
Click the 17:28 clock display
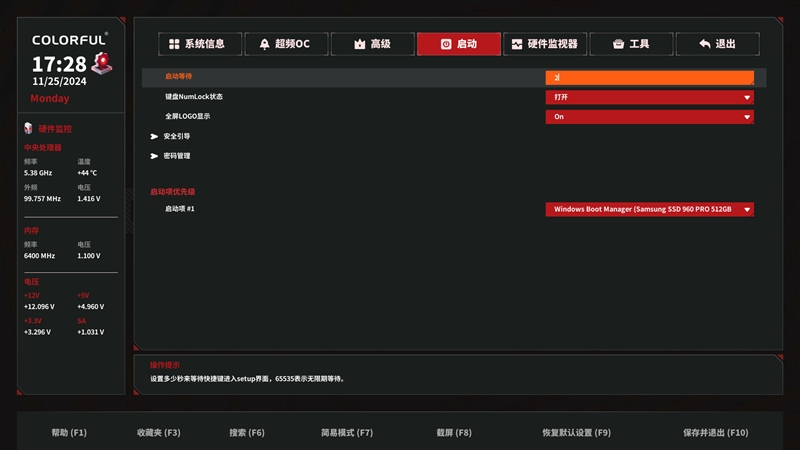point(59,64)
